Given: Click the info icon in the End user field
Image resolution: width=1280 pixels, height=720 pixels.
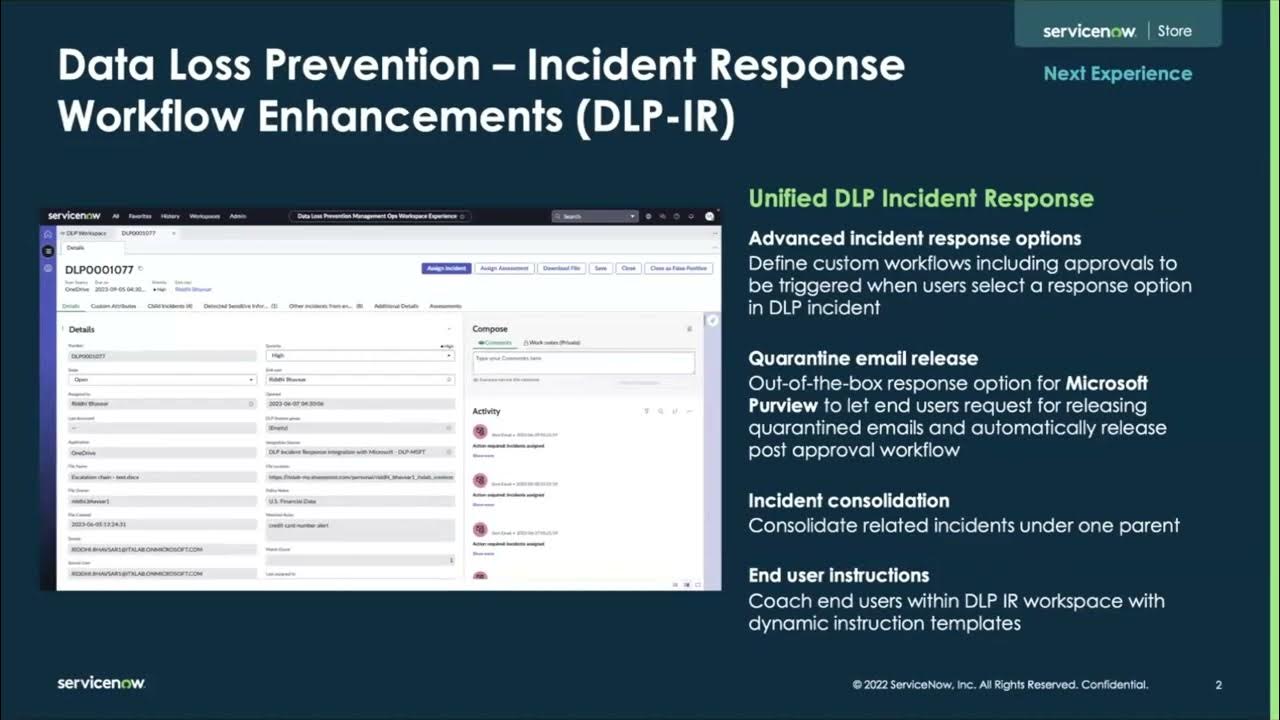Looking at the screenshot, I should (449, 380).
